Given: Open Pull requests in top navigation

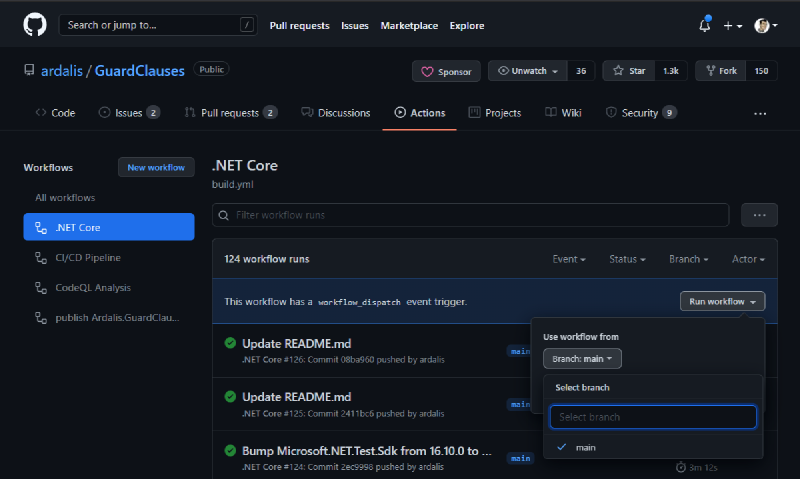Looking at the screenshot, I should 299,26.
